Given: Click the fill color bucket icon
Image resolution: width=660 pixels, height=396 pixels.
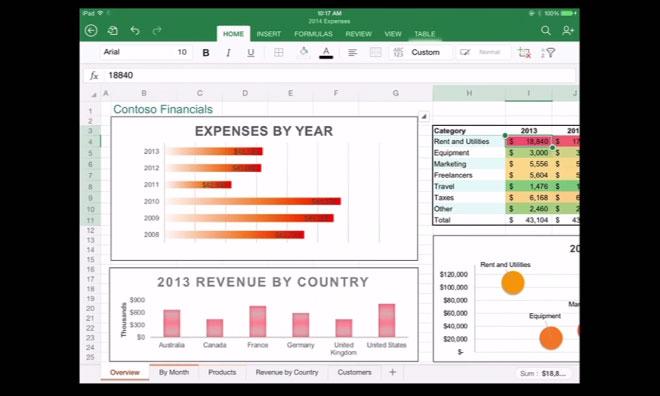Looking at the screenshot, I should pyautogui.click(x=303, y=52).
